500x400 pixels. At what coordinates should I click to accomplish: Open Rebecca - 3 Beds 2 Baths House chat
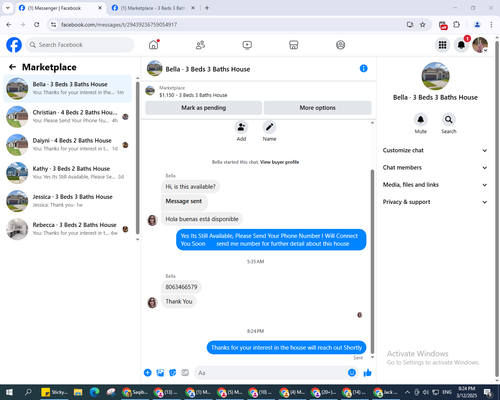point(67,229)
